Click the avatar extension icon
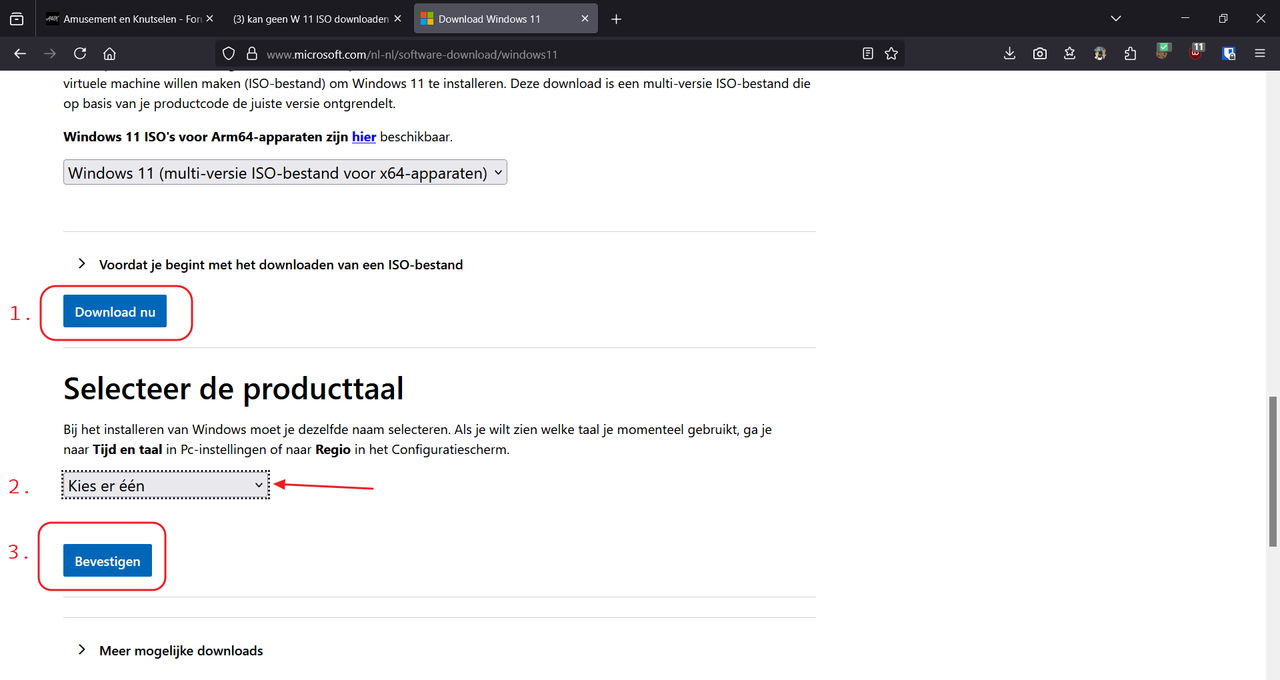The width and height of the screenshot is (1280, 680). point(1100,53)
